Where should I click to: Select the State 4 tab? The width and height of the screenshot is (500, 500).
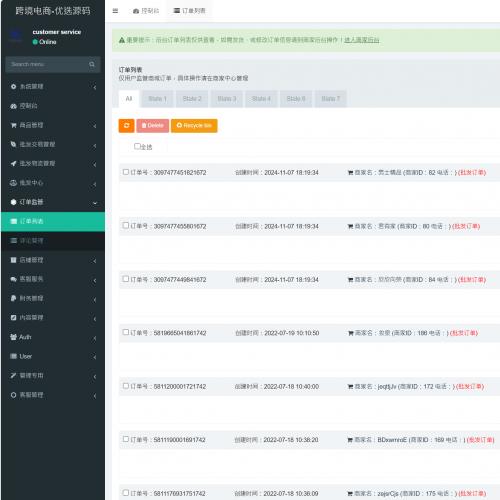pos(261,99)
